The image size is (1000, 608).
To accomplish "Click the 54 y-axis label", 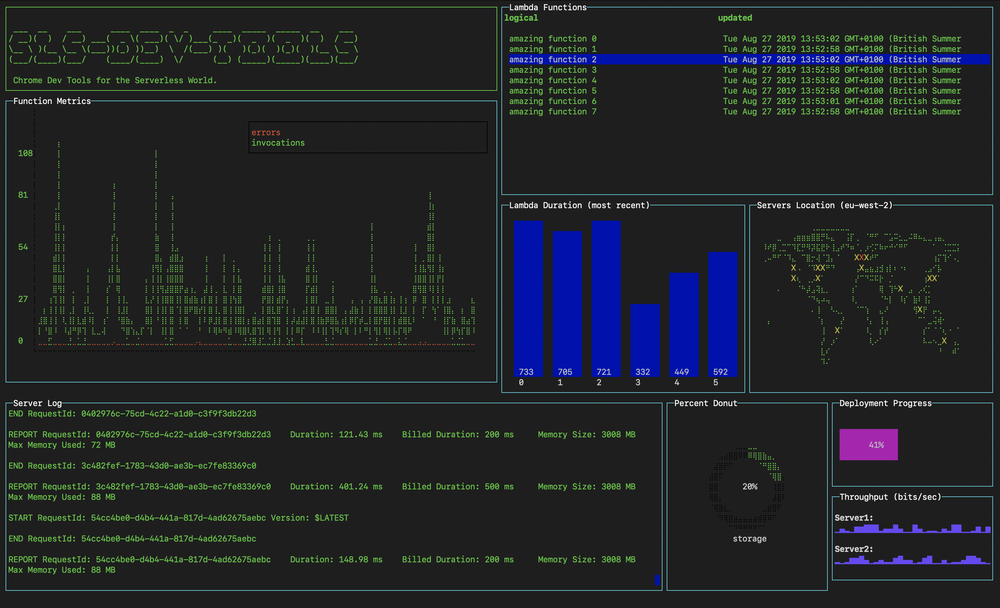I will point(23,247).
